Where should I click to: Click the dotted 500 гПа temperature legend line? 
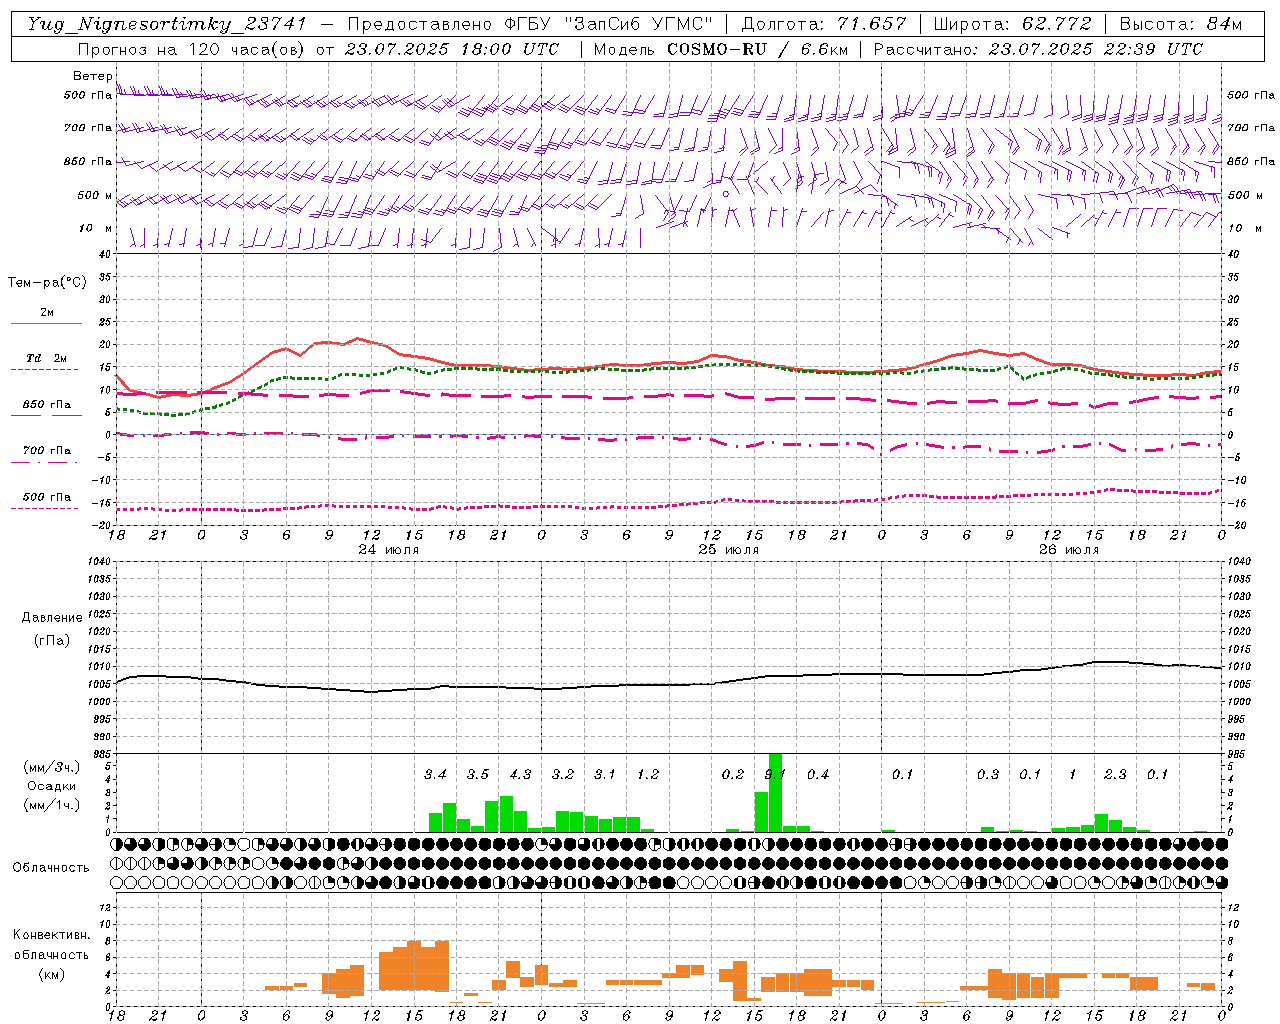tap(45, 509)
